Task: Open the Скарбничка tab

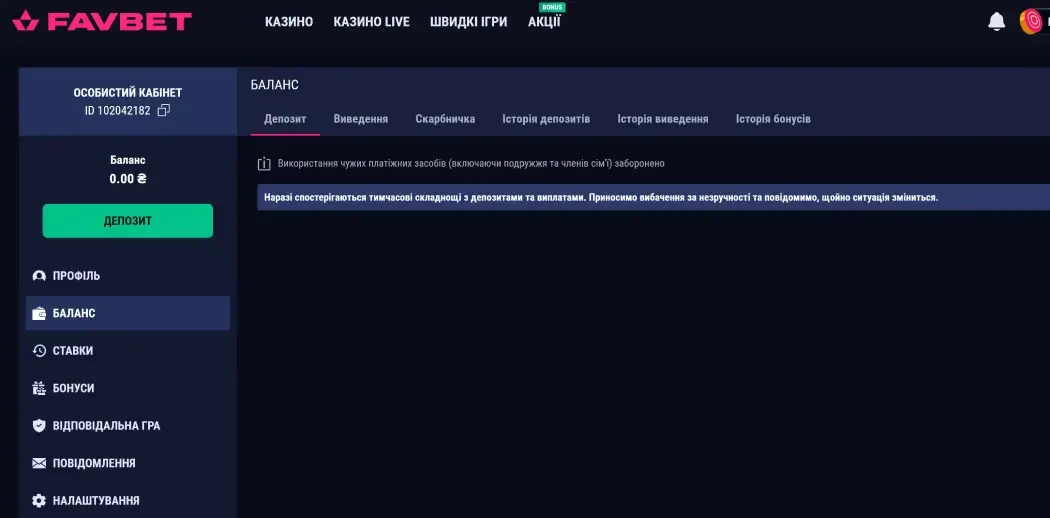Action: pos(445,119)
